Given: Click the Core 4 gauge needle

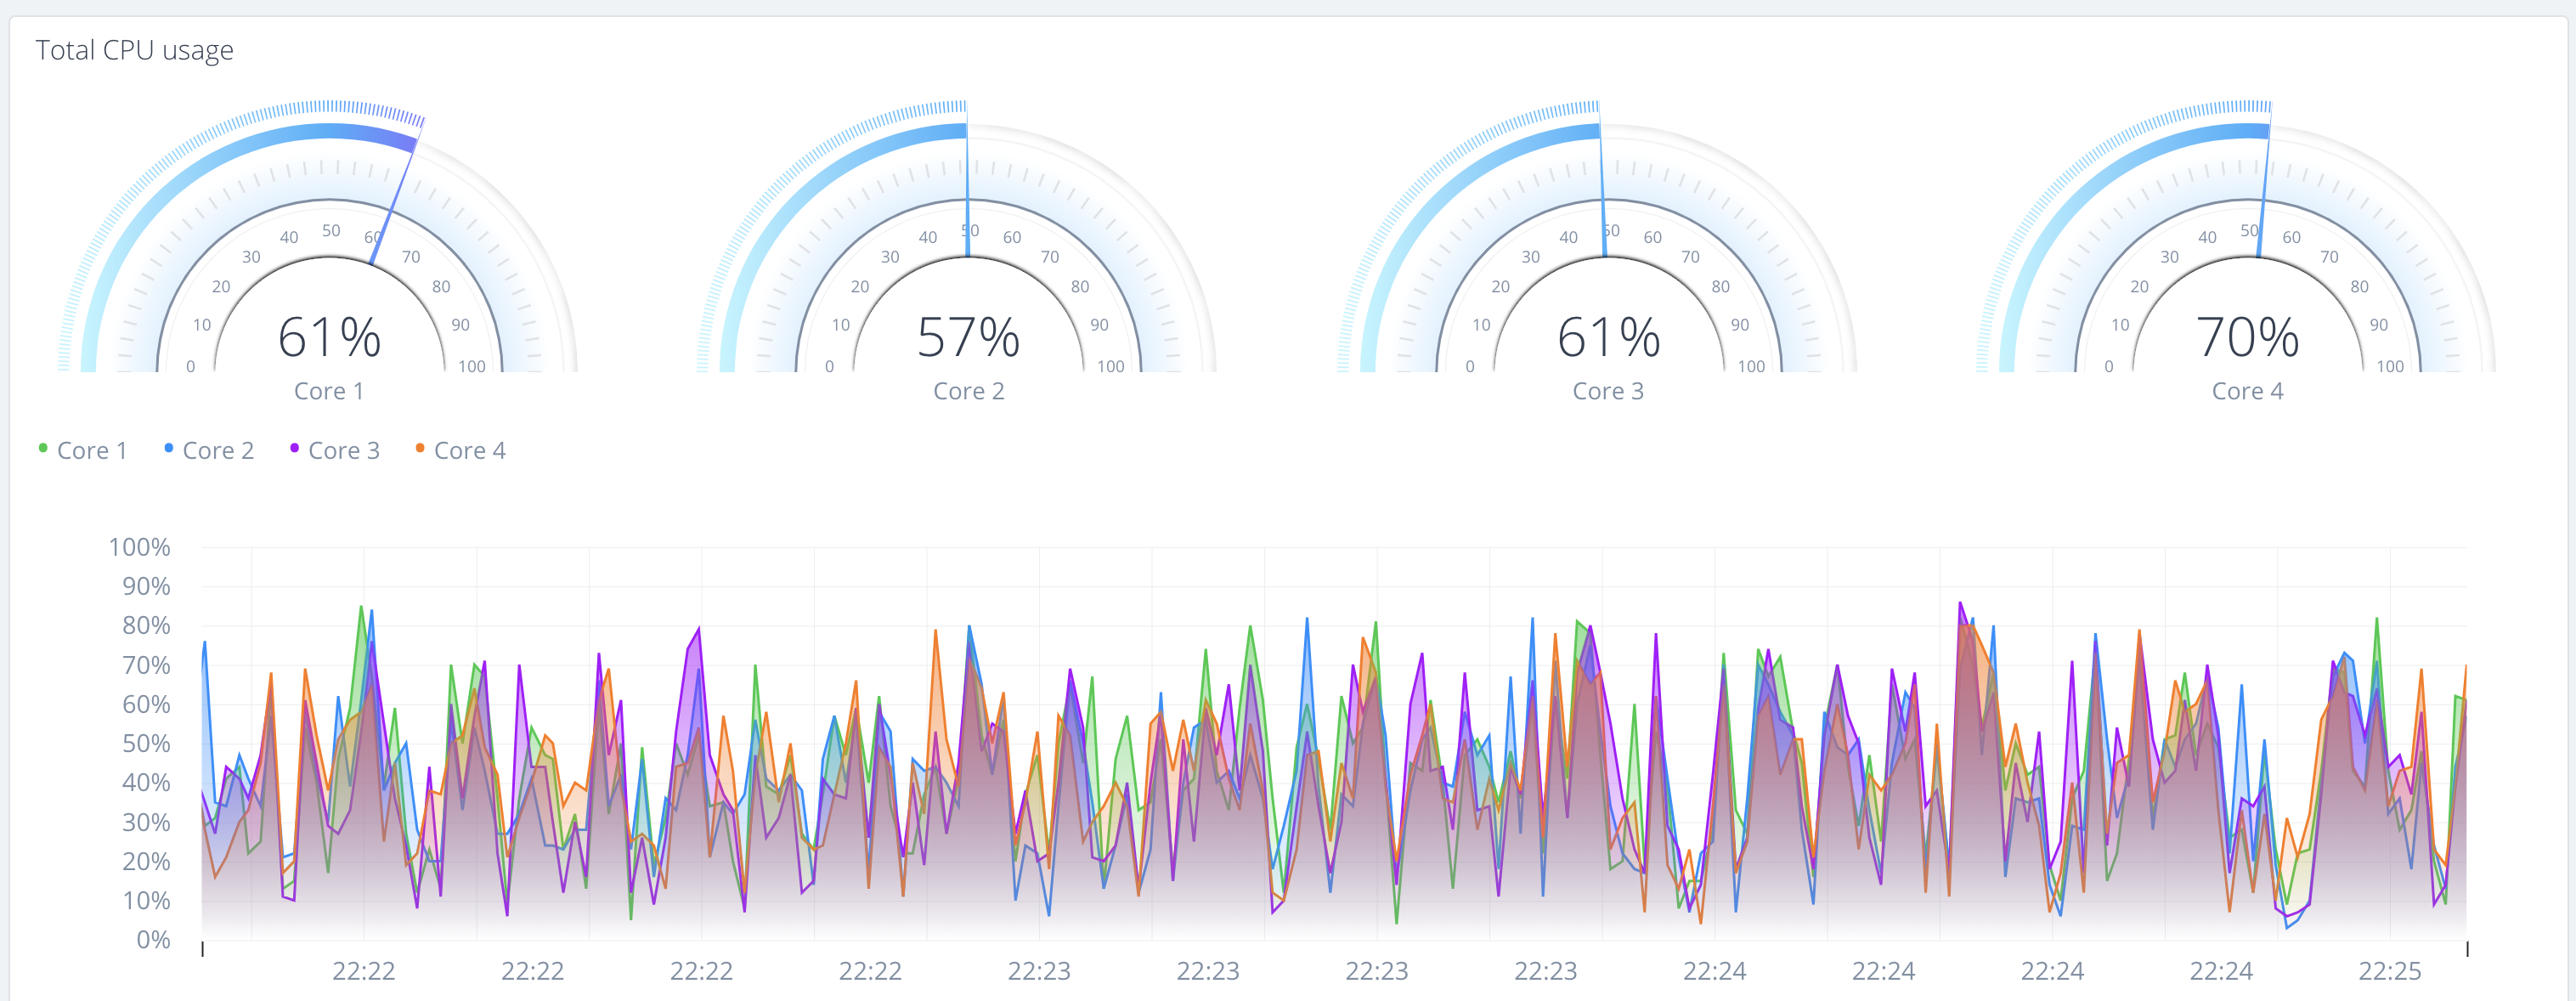Looking at the screenshot, I should 2264,180.
